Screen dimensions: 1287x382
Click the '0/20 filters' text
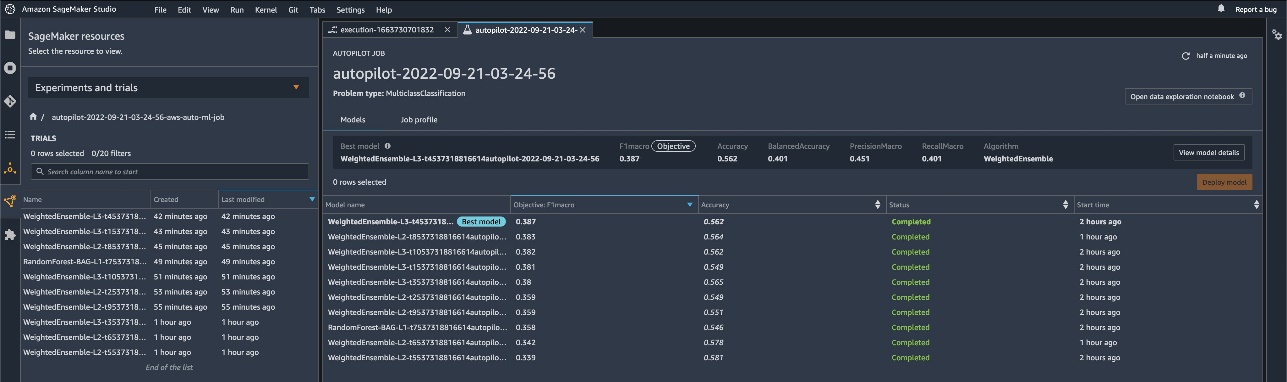coord(112,153)
